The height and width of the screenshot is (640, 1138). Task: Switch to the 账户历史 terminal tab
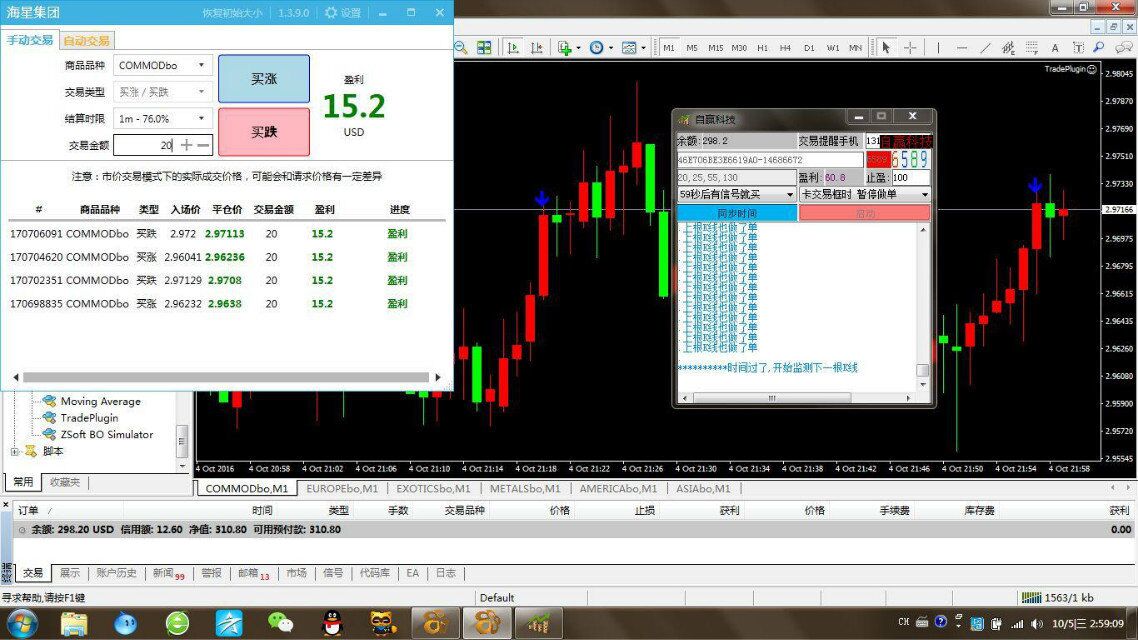click(x=117, y=573)
